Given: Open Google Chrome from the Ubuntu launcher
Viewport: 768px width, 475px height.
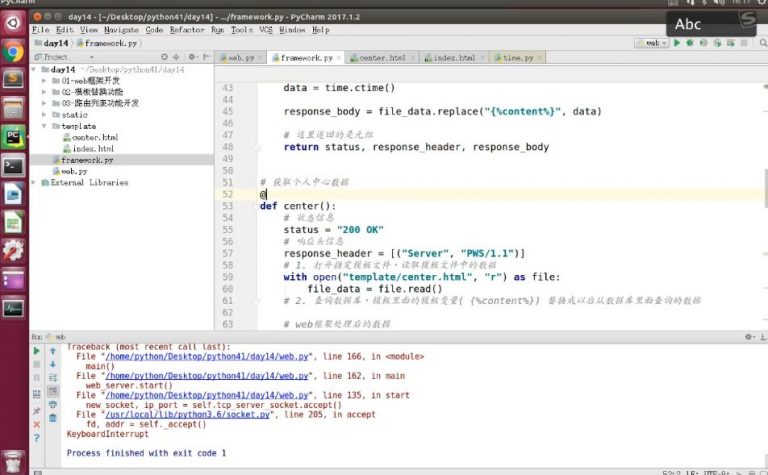Looking at the screenshot, I should (x=13, y=51).
